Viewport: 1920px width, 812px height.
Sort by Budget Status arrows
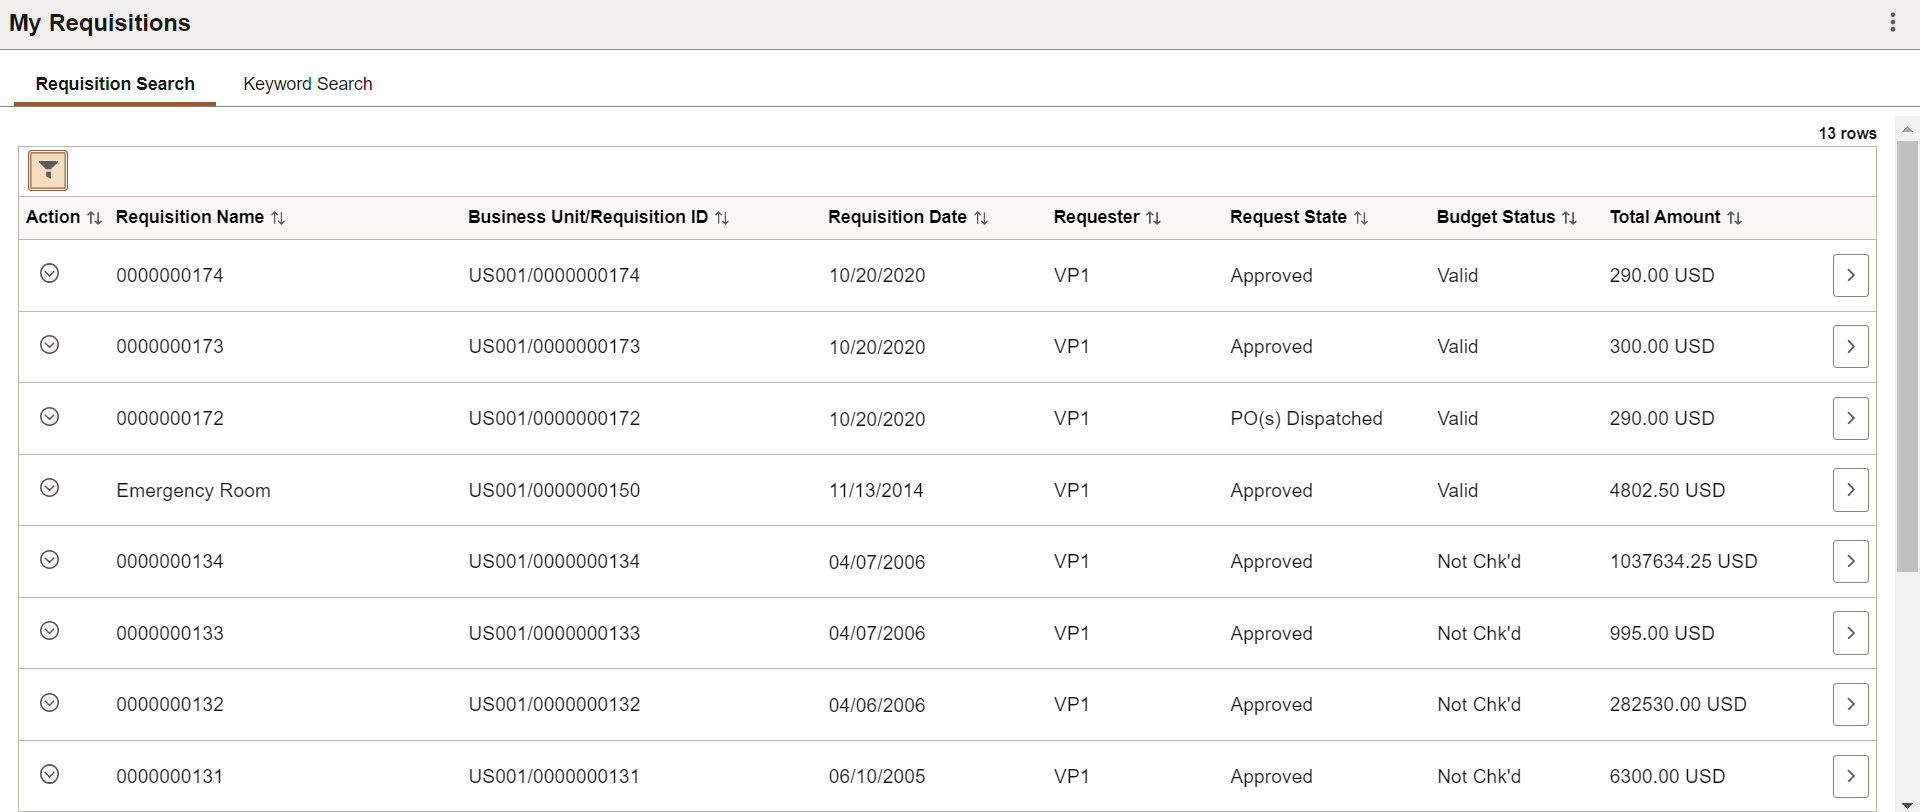point(1569,218)
